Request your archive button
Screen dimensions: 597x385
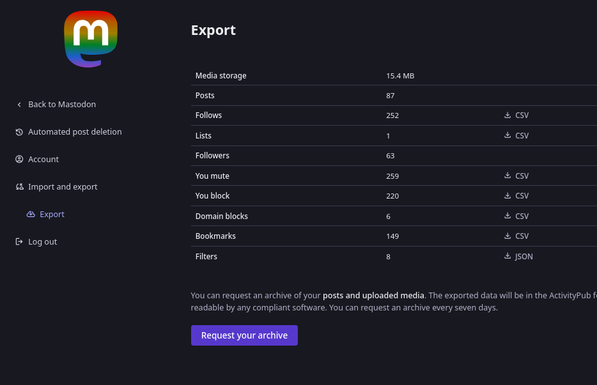pyautogui.click(x=244, y=335)
